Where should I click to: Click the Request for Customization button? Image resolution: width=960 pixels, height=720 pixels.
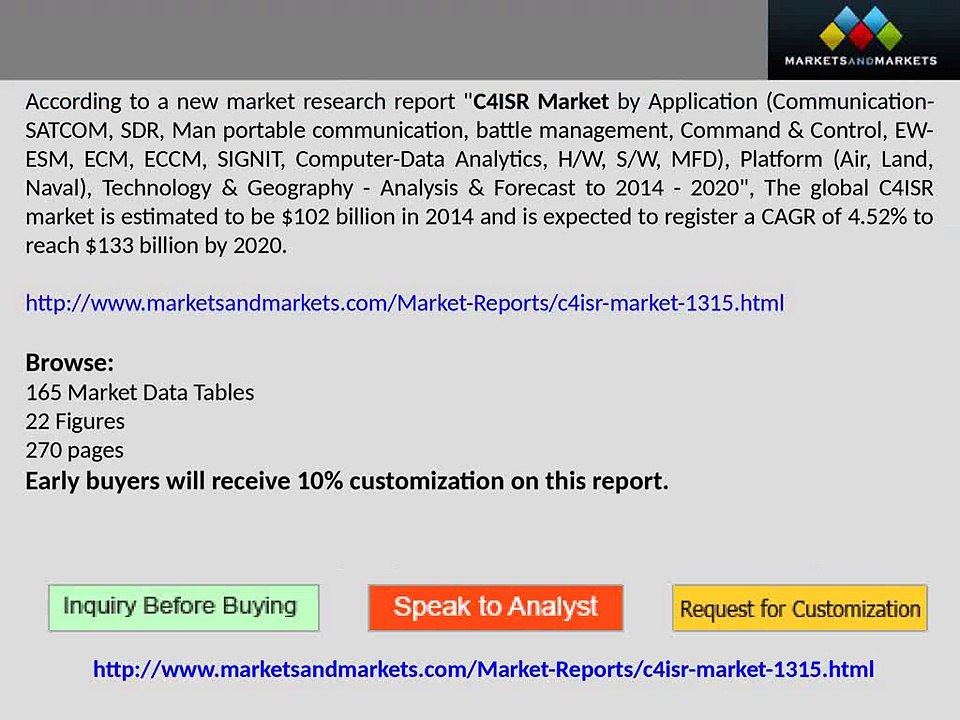pos(800,608)
